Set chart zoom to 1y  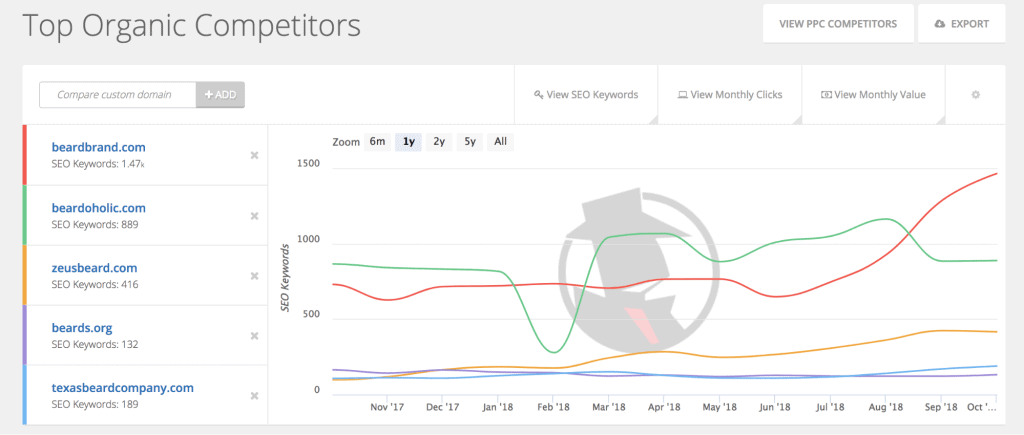pyautogui.click(x=409, y=141)
